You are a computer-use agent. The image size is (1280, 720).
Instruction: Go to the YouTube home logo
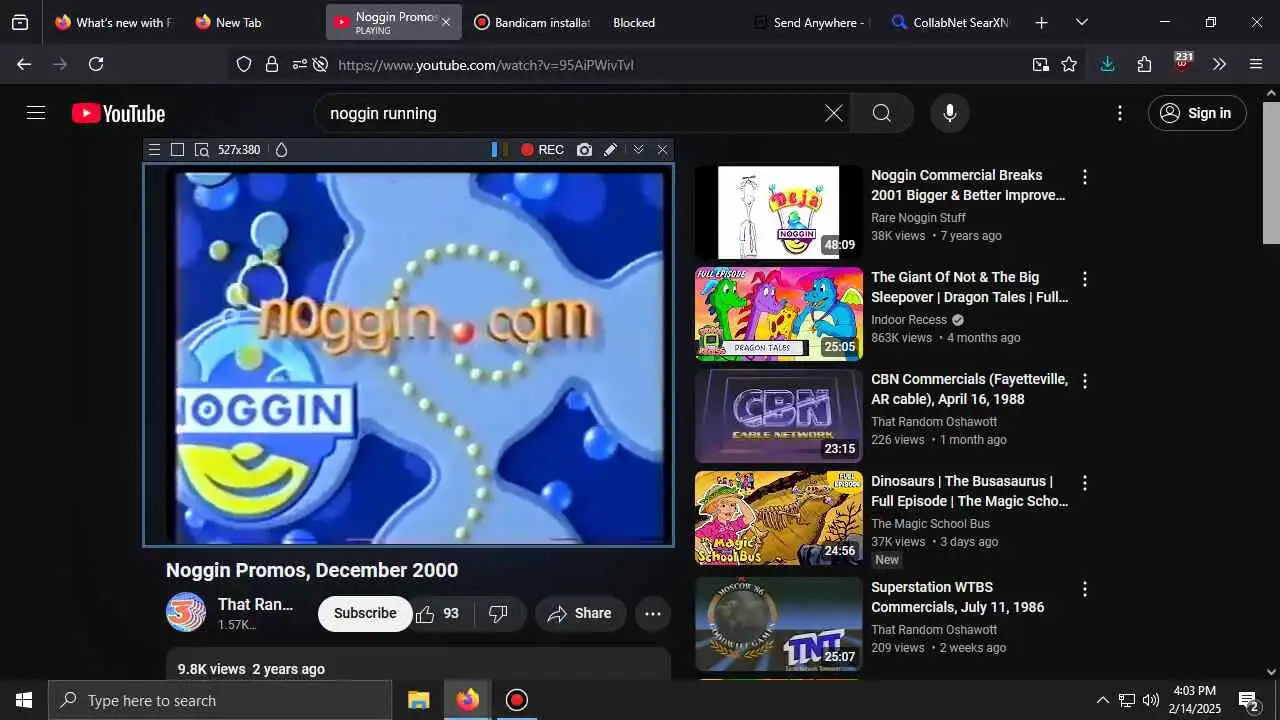point(118,114)
